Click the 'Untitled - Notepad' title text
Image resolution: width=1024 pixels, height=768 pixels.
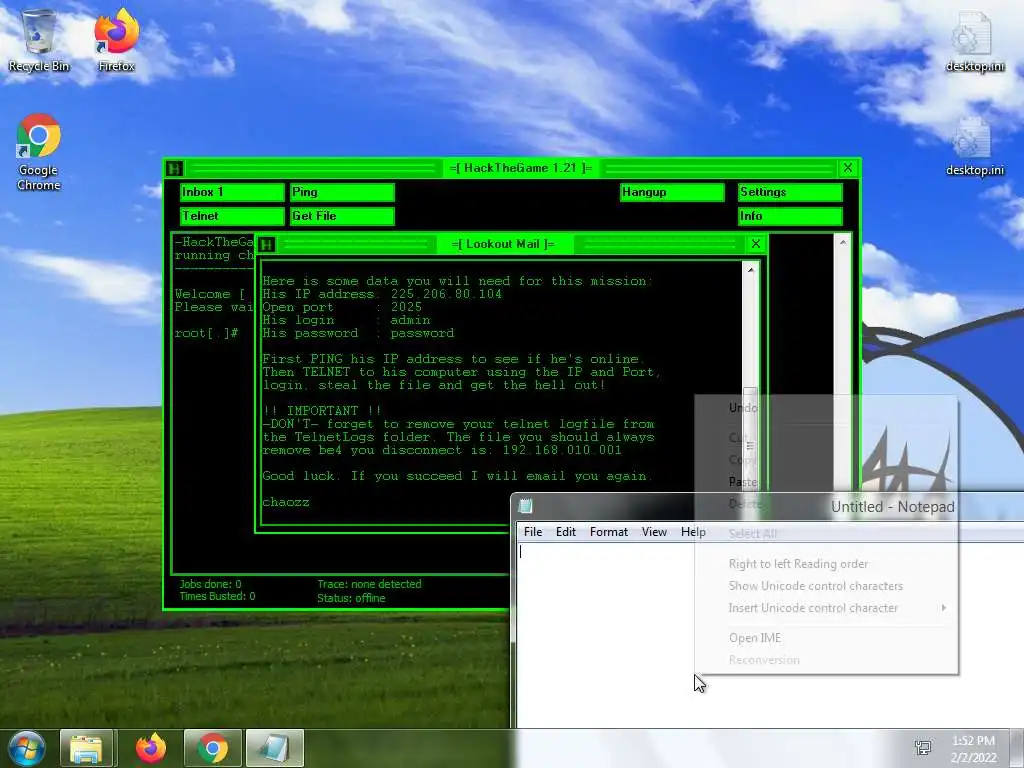(893, 507)
